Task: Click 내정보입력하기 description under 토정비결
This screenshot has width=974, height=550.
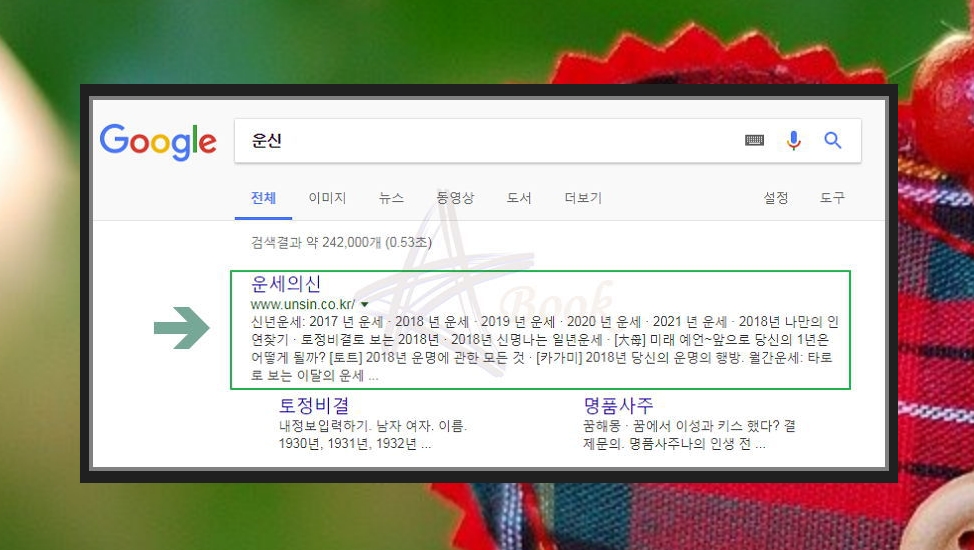Action: pos(373,426)
